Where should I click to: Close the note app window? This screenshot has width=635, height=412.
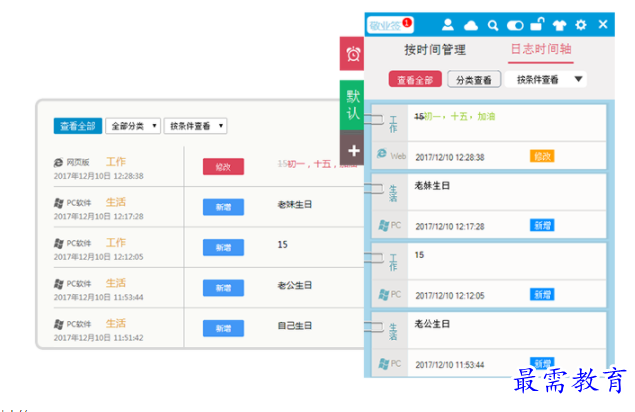(x=603, y=24)
